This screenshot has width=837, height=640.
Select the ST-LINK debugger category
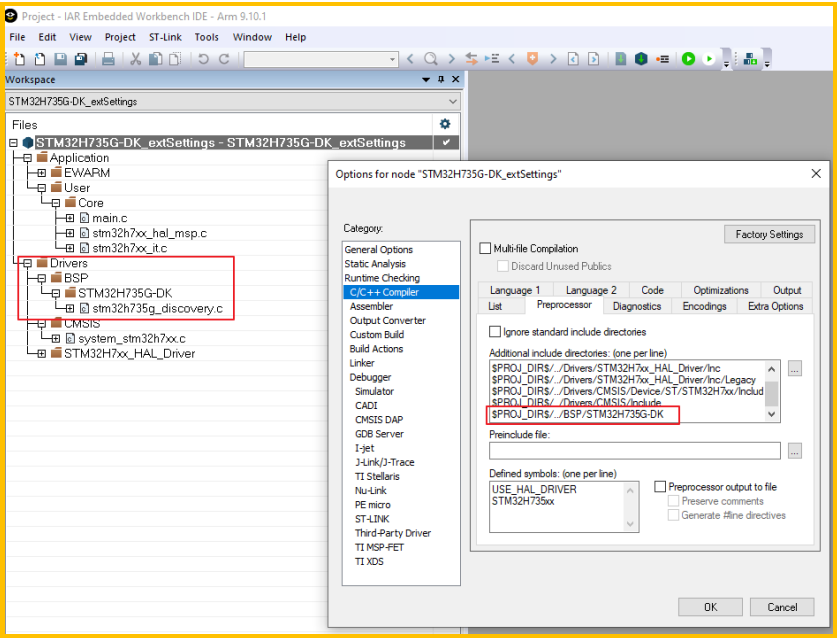tap(372, 519)
